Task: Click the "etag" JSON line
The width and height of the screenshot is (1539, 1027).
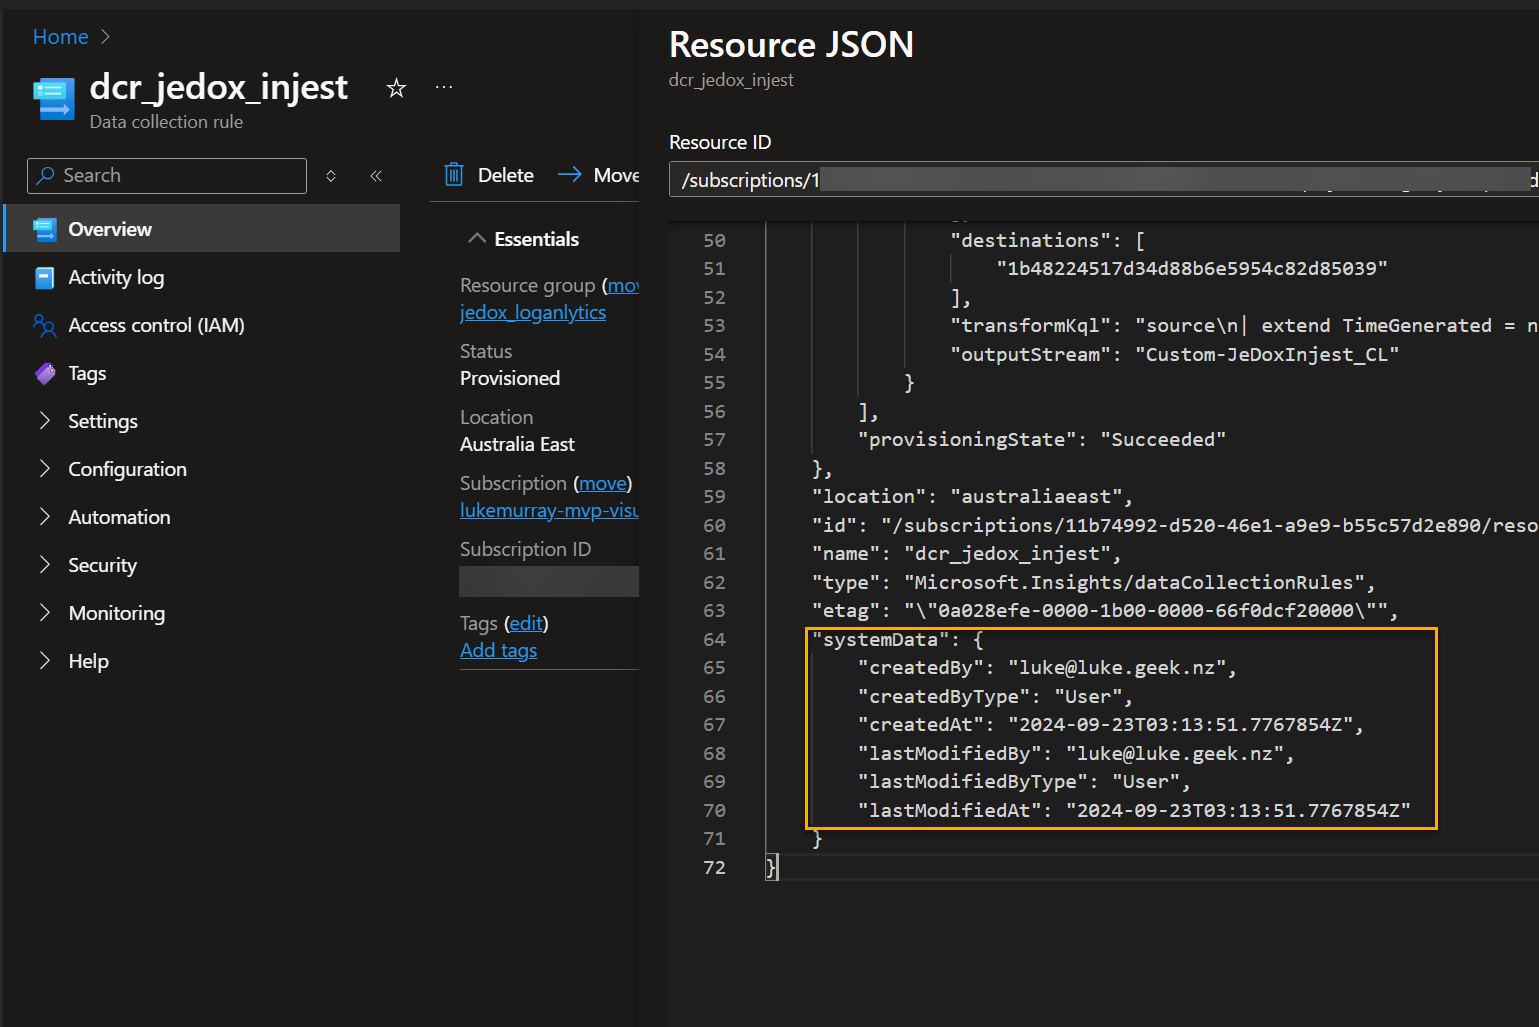Action: click(1105, 610)
